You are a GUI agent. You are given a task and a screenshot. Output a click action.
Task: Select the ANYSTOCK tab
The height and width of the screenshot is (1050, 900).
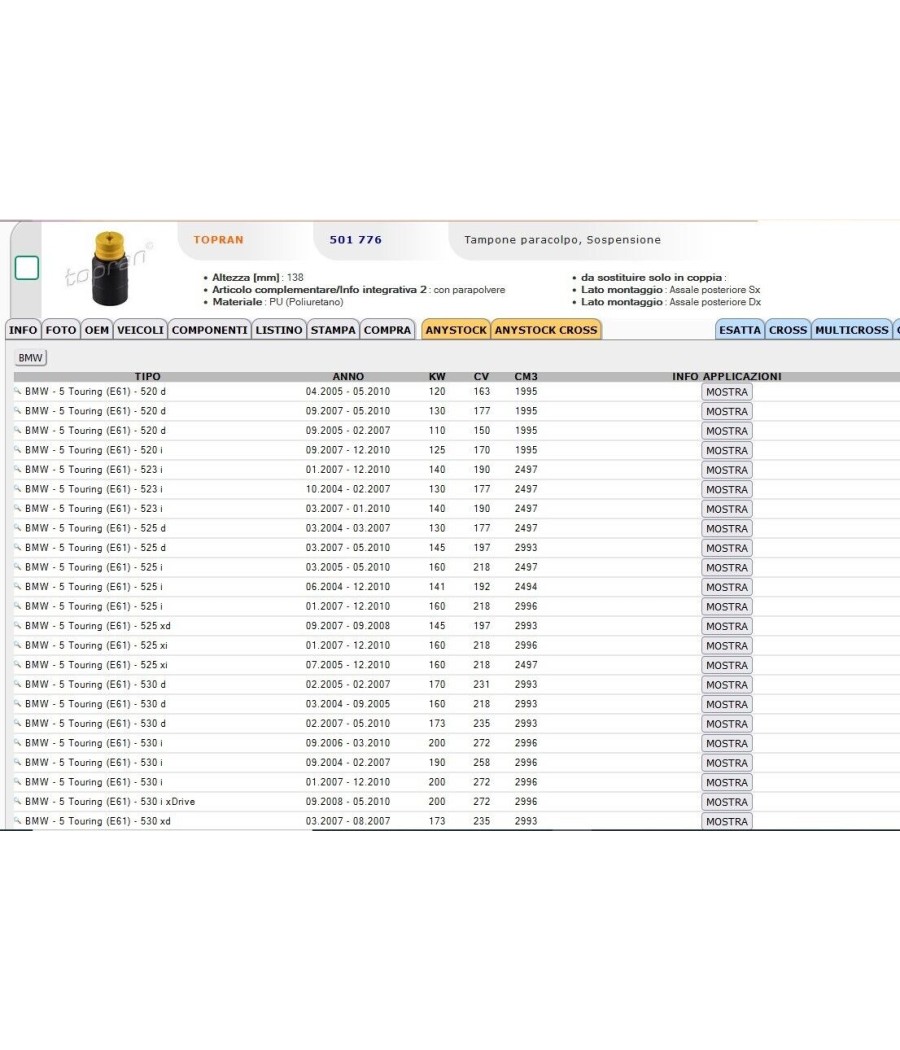pos(456,330)
